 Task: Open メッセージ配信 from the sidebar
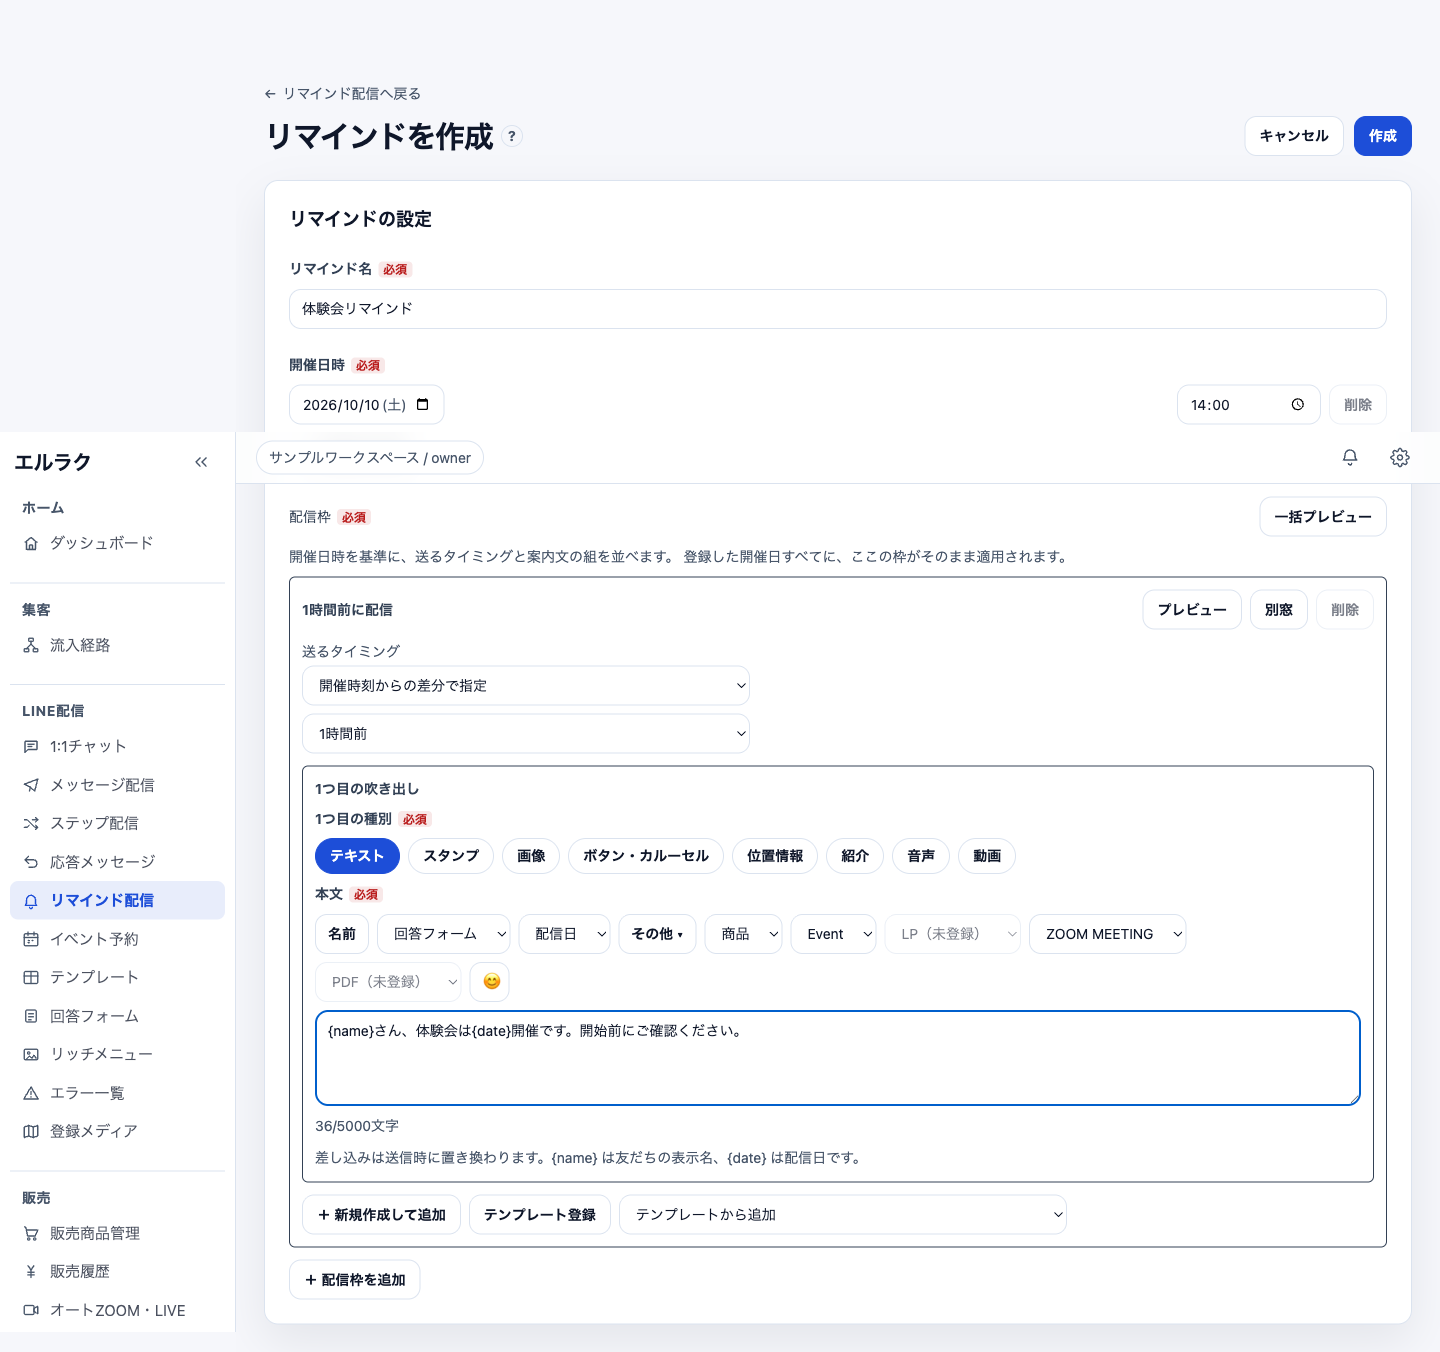(x=117, y=785)
